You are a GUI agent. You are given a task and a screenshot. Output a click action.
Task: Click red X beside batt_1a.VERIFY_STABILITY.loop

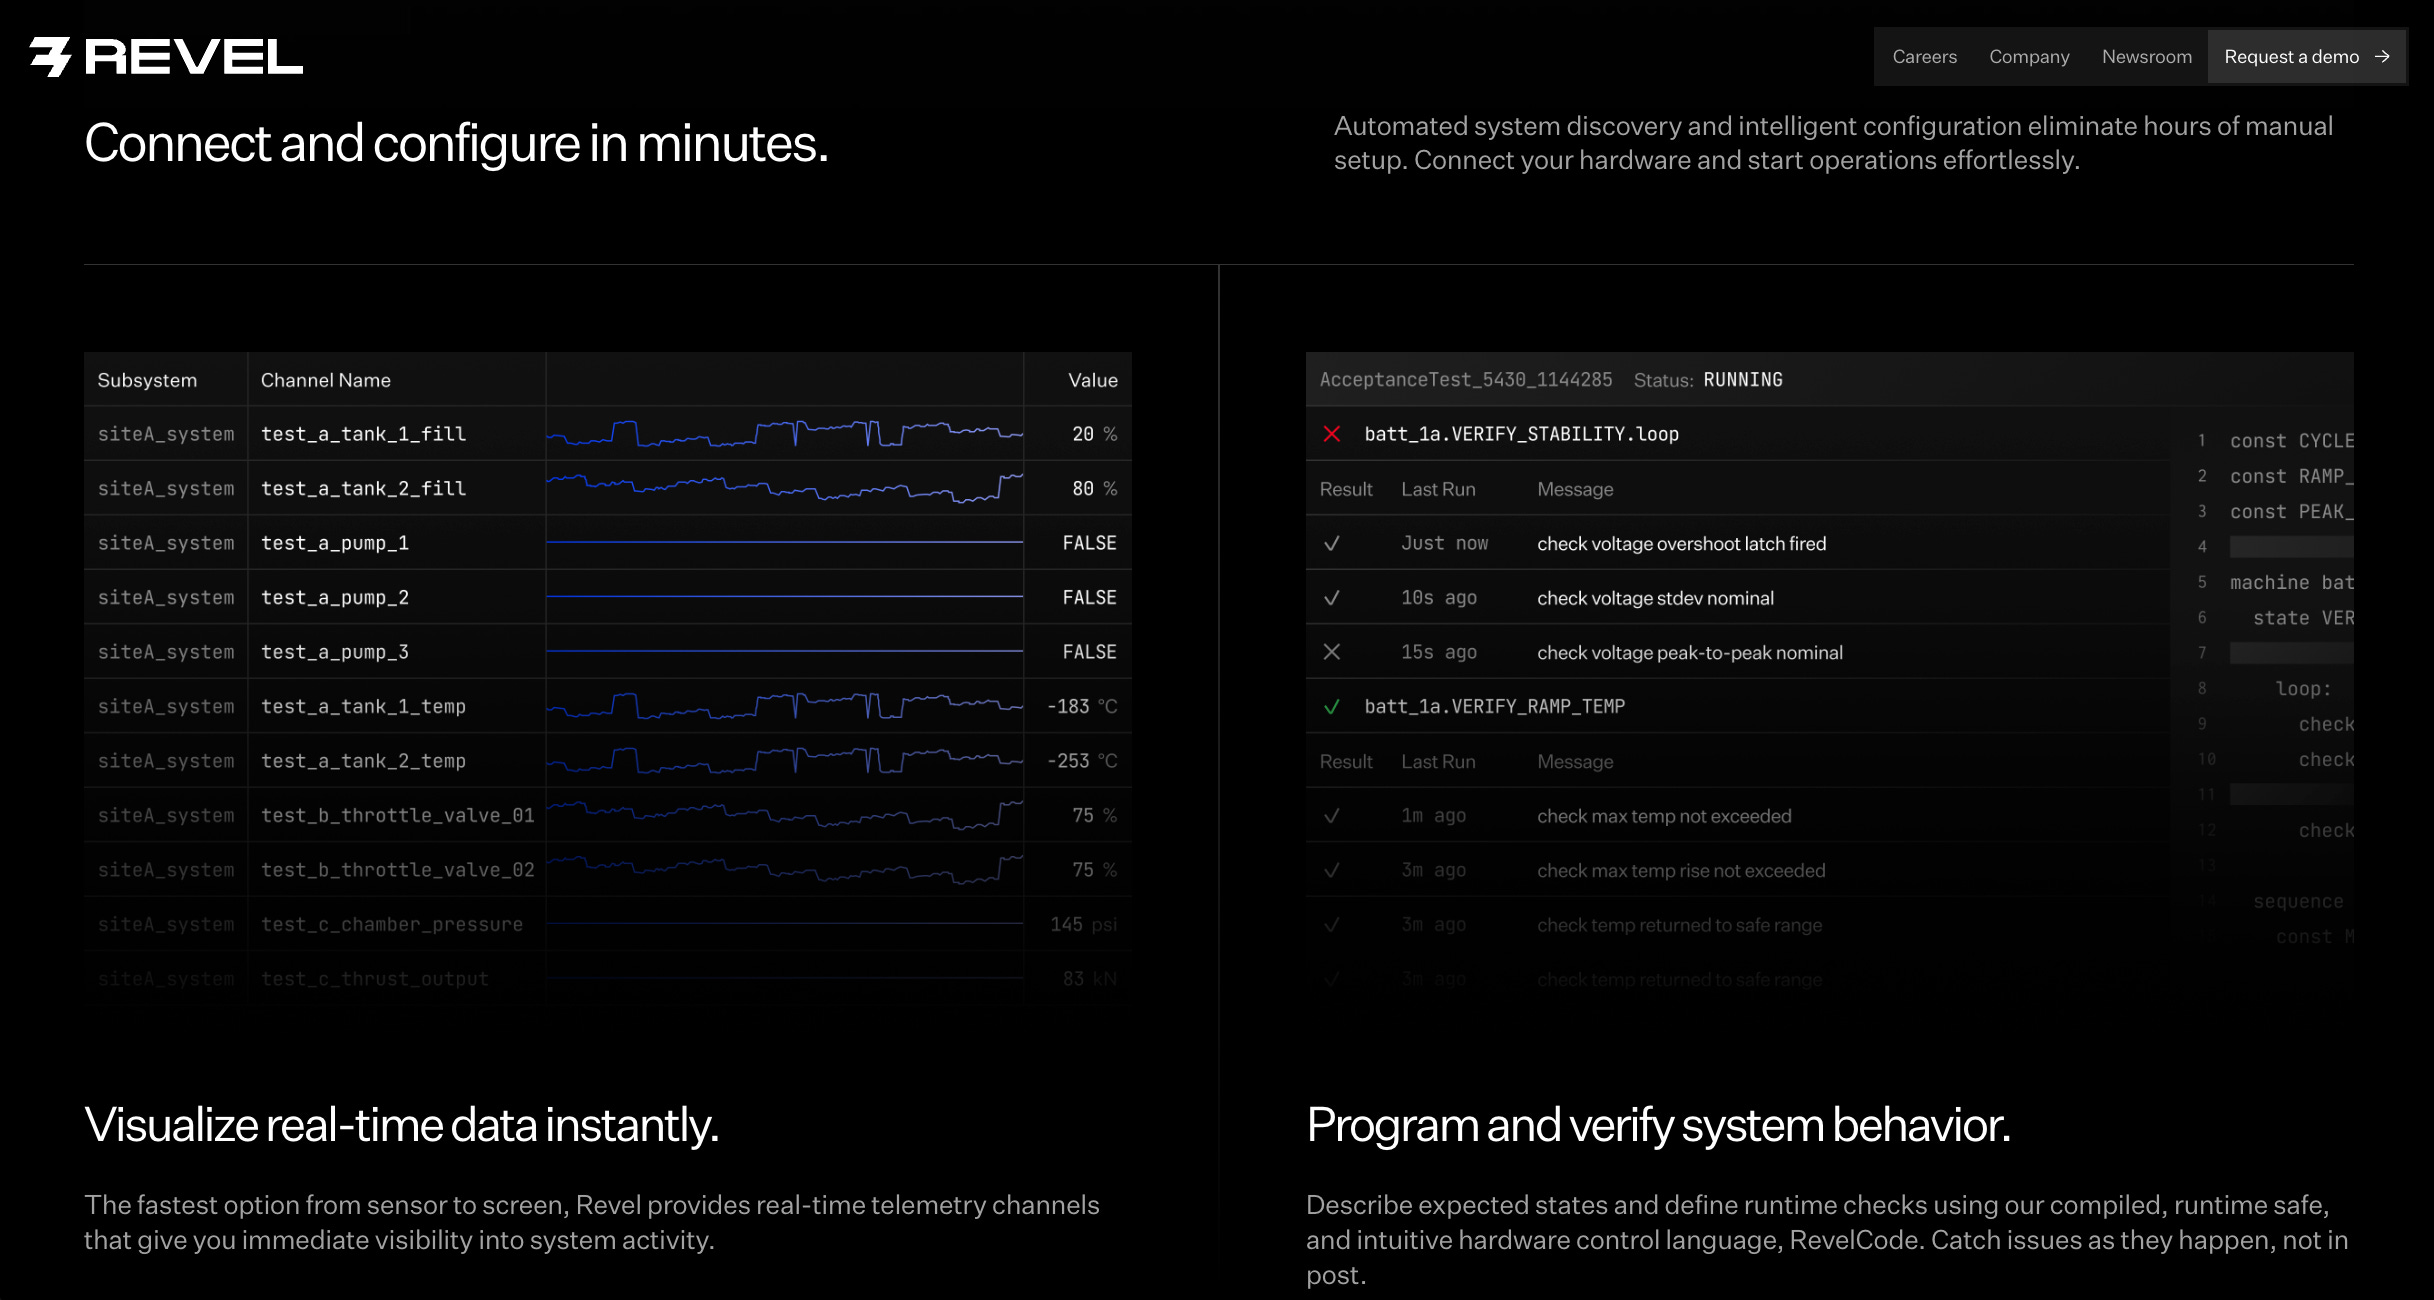pos(1332,434)
